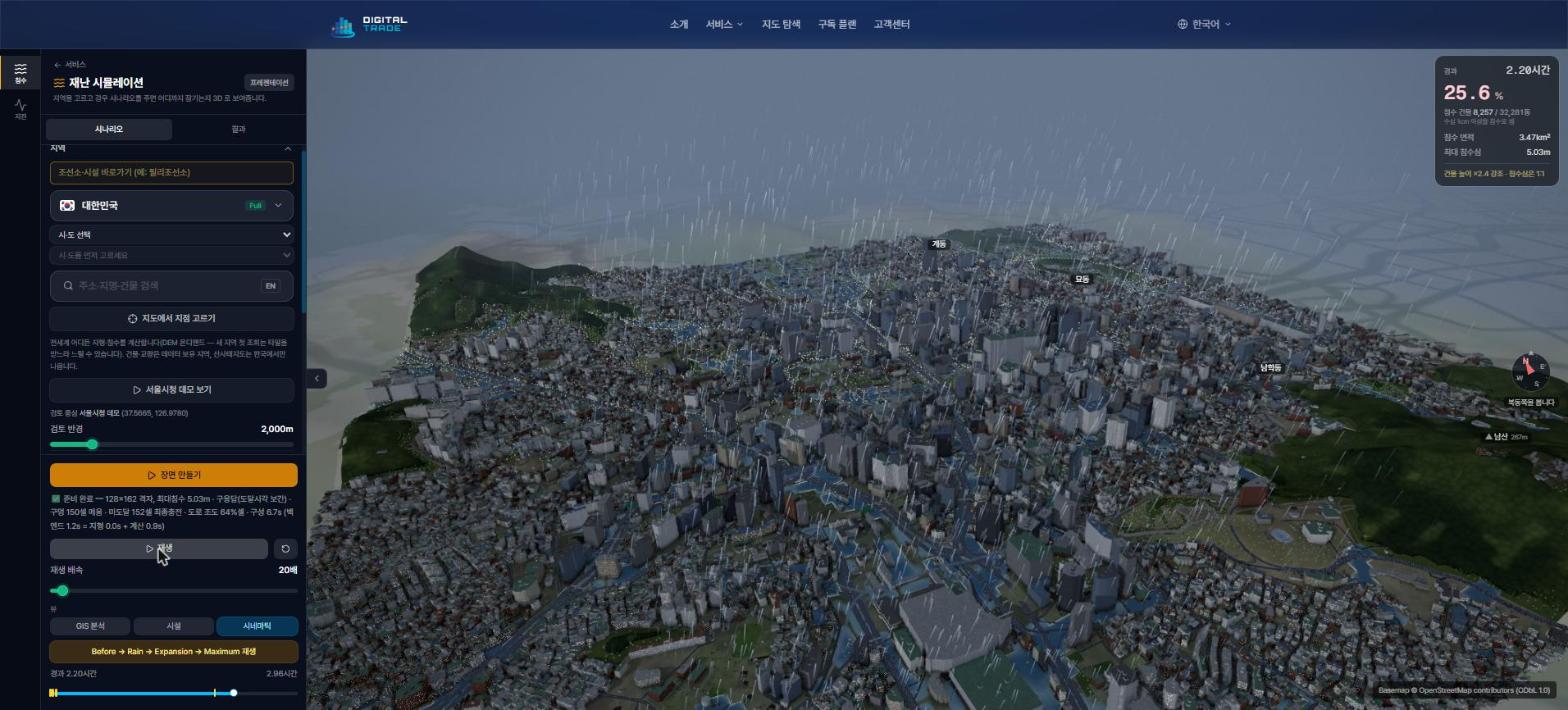Click the green Full badge

click(255, 206)
